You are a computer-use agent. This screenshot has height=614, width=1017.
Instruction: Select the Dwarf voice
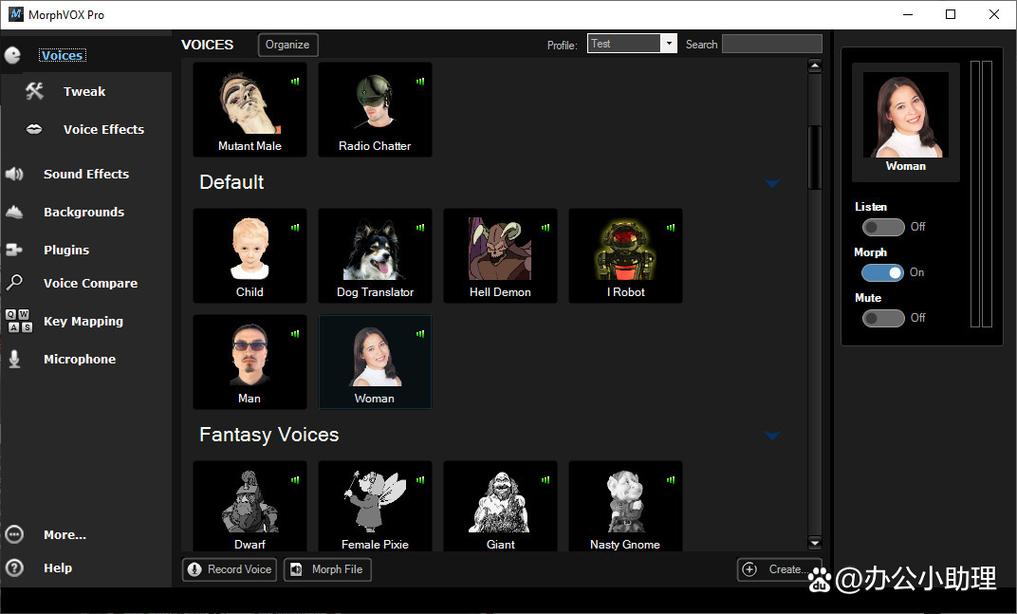coord(250,506)
